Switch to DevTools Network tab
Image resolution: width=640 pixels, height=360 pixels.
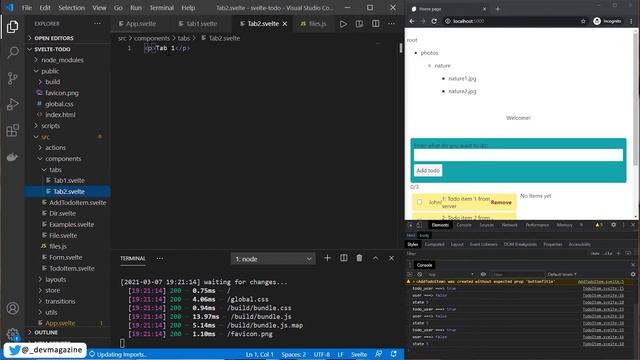pyautogui.click(x=509, y=225)
